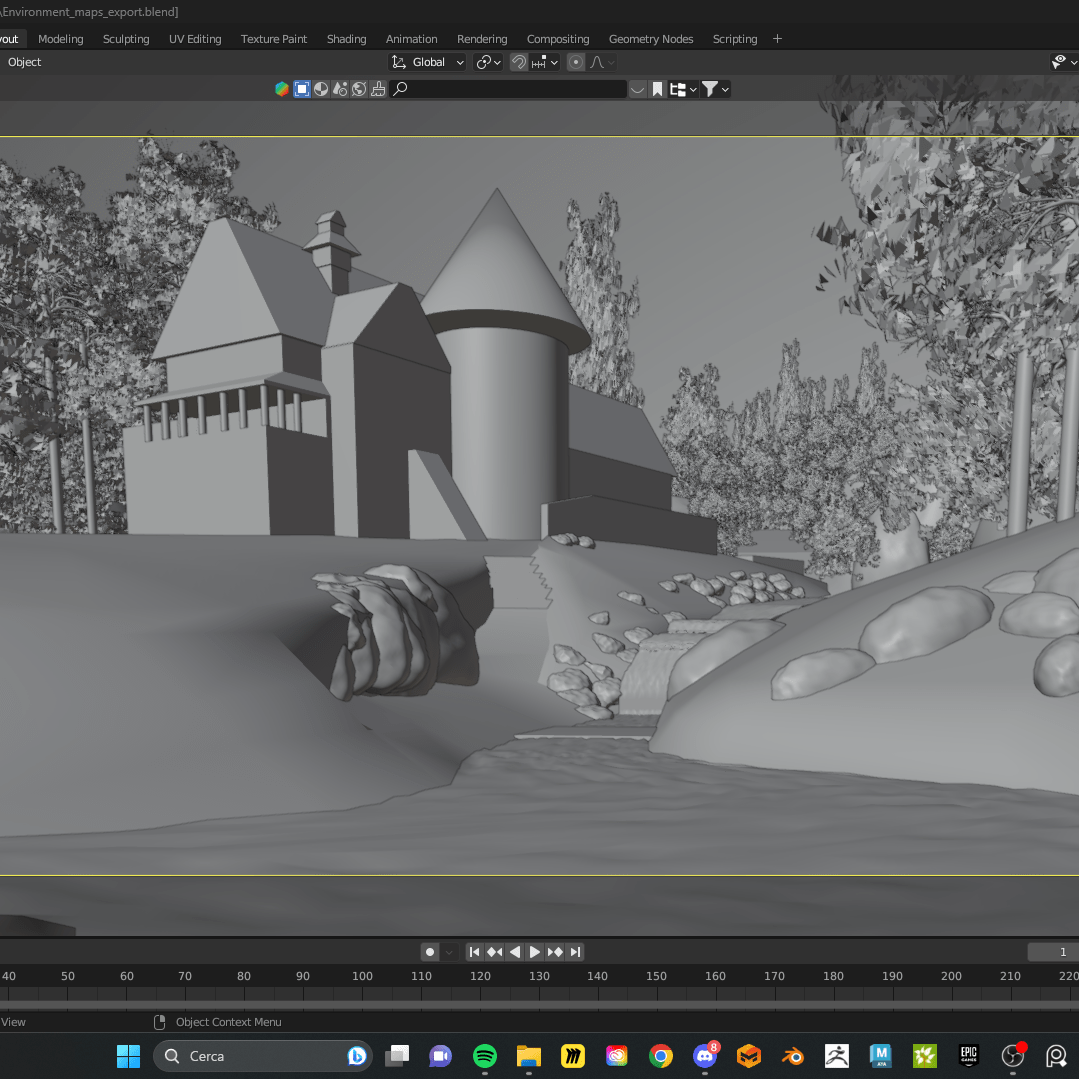This screenshot has height=1079, width=1079.
Task: Open the pivot point dropdown
Action: click(488, 62)
